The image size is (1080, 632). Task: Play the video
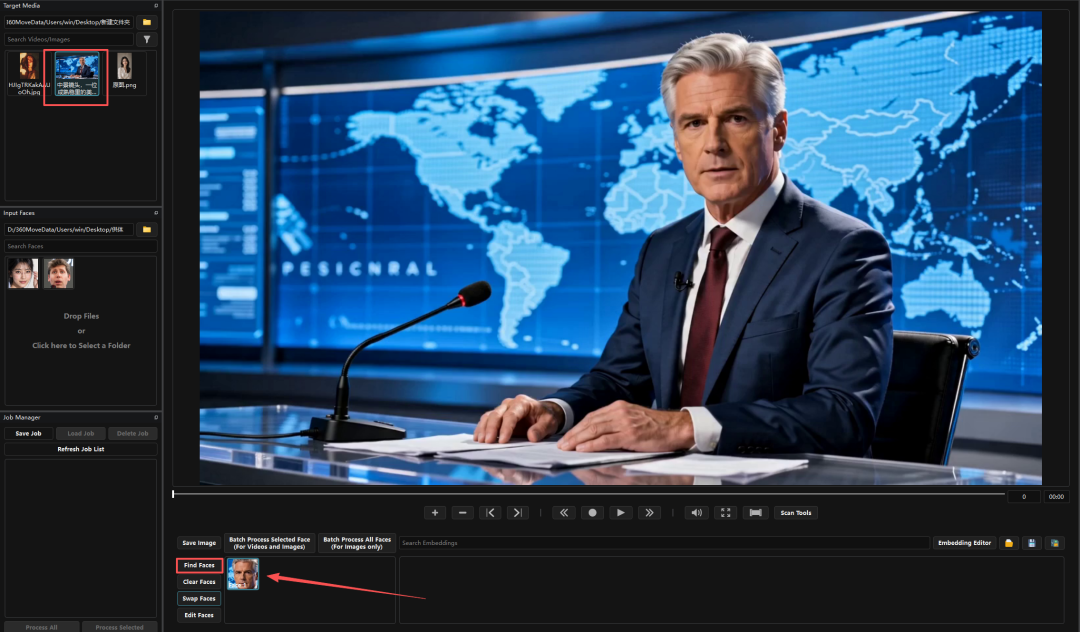(x=621, y=513)
